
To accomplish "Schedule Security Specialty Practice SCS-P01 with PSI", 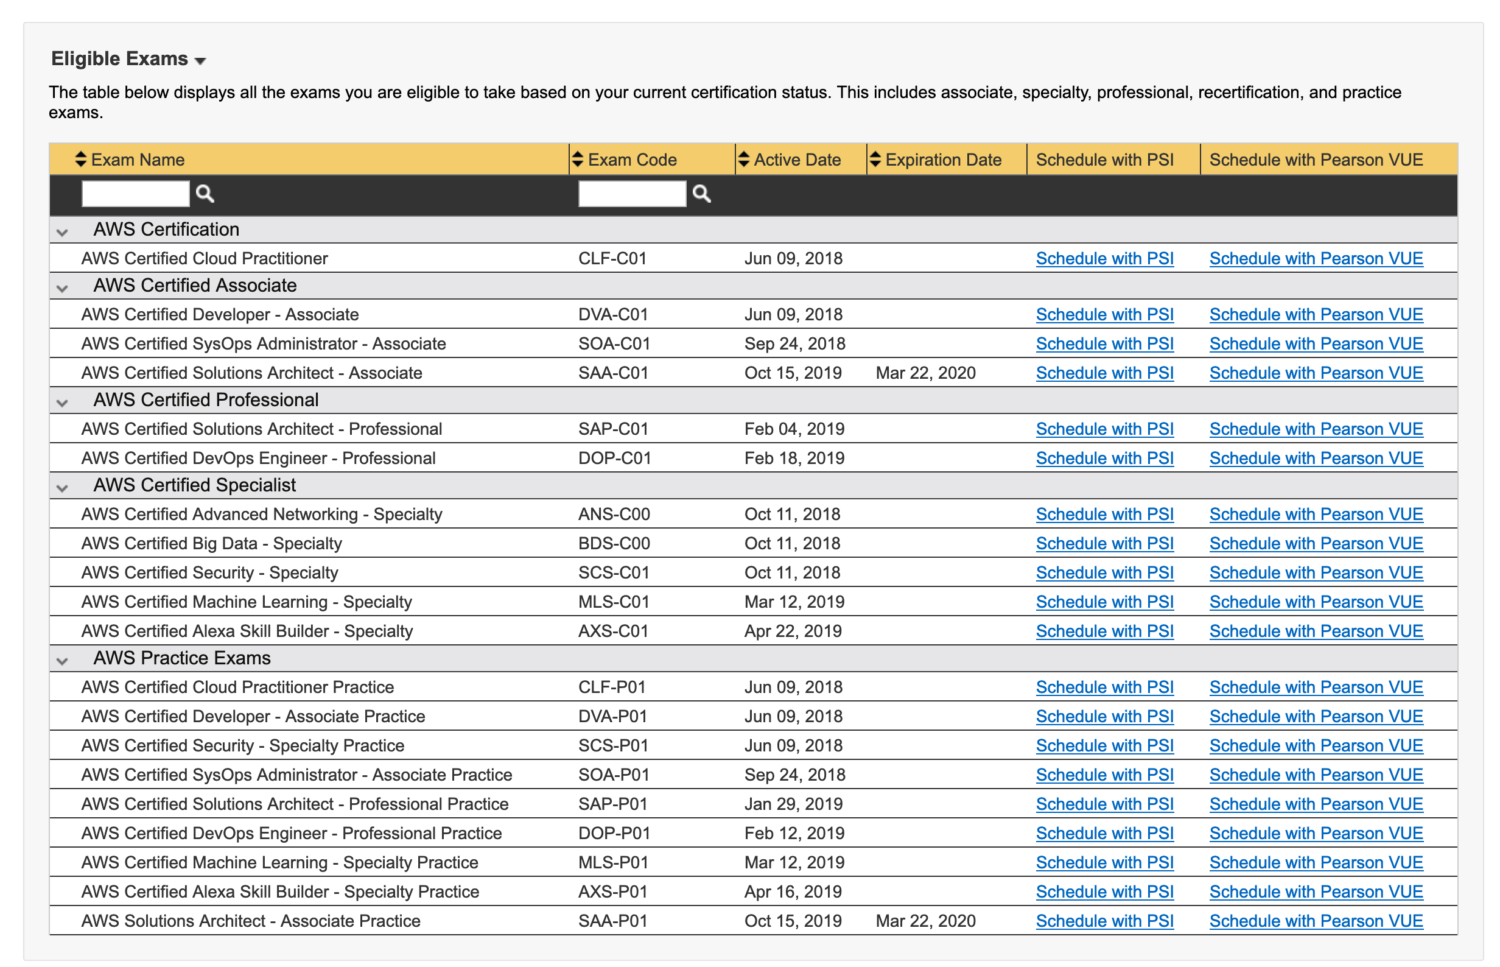I will coord(1105,745).
